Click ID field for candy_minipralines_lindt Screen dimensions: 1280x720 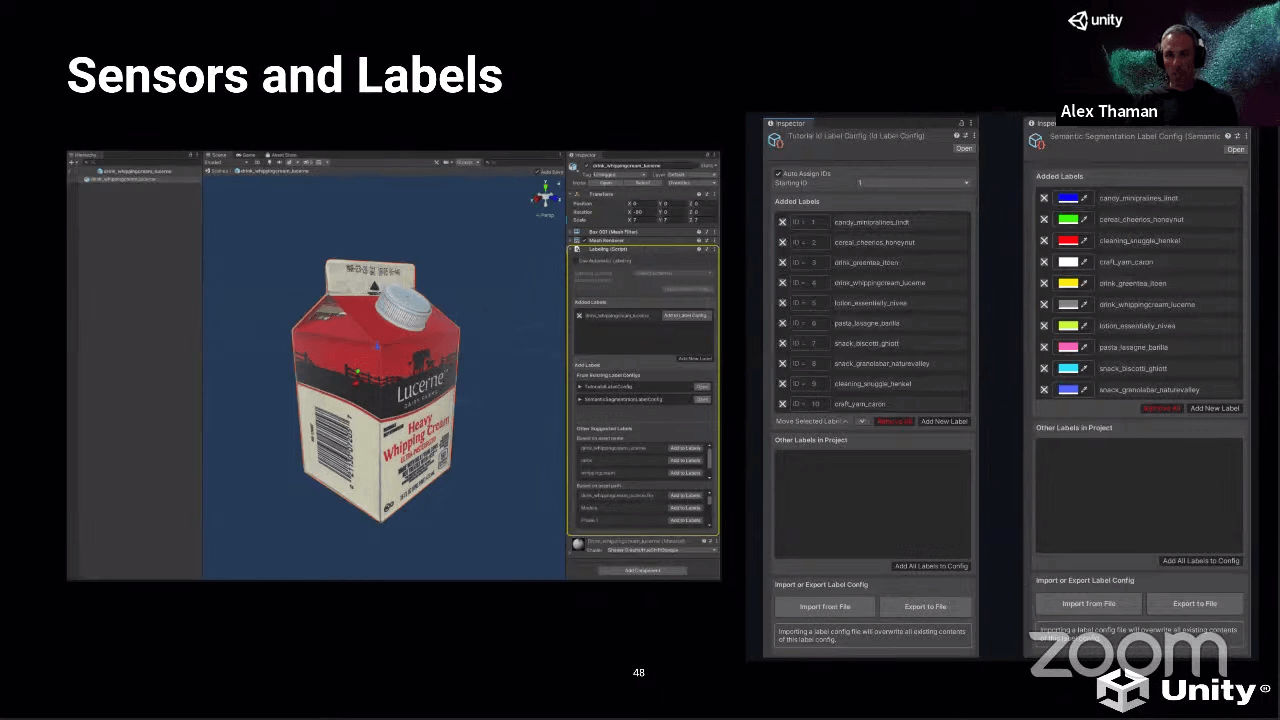pyautogui.click(x=808, y=222)
